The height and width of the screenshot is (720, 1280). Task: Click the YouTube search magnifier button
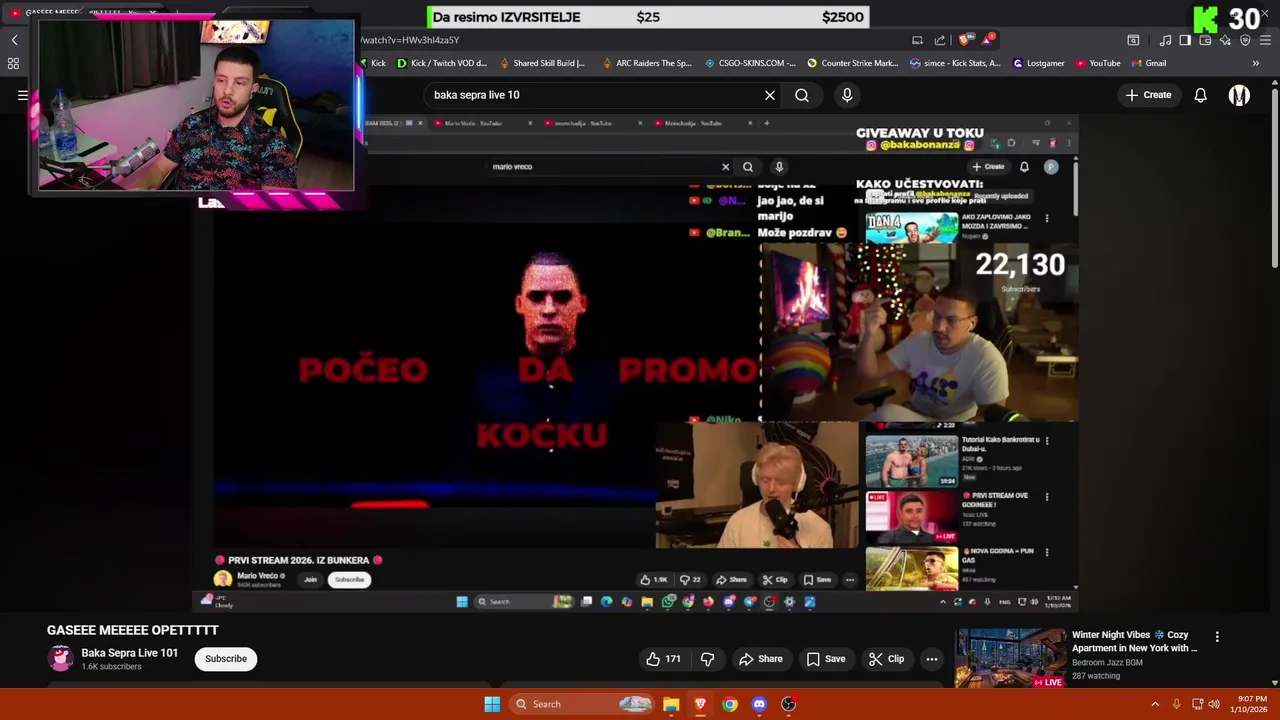802,95
